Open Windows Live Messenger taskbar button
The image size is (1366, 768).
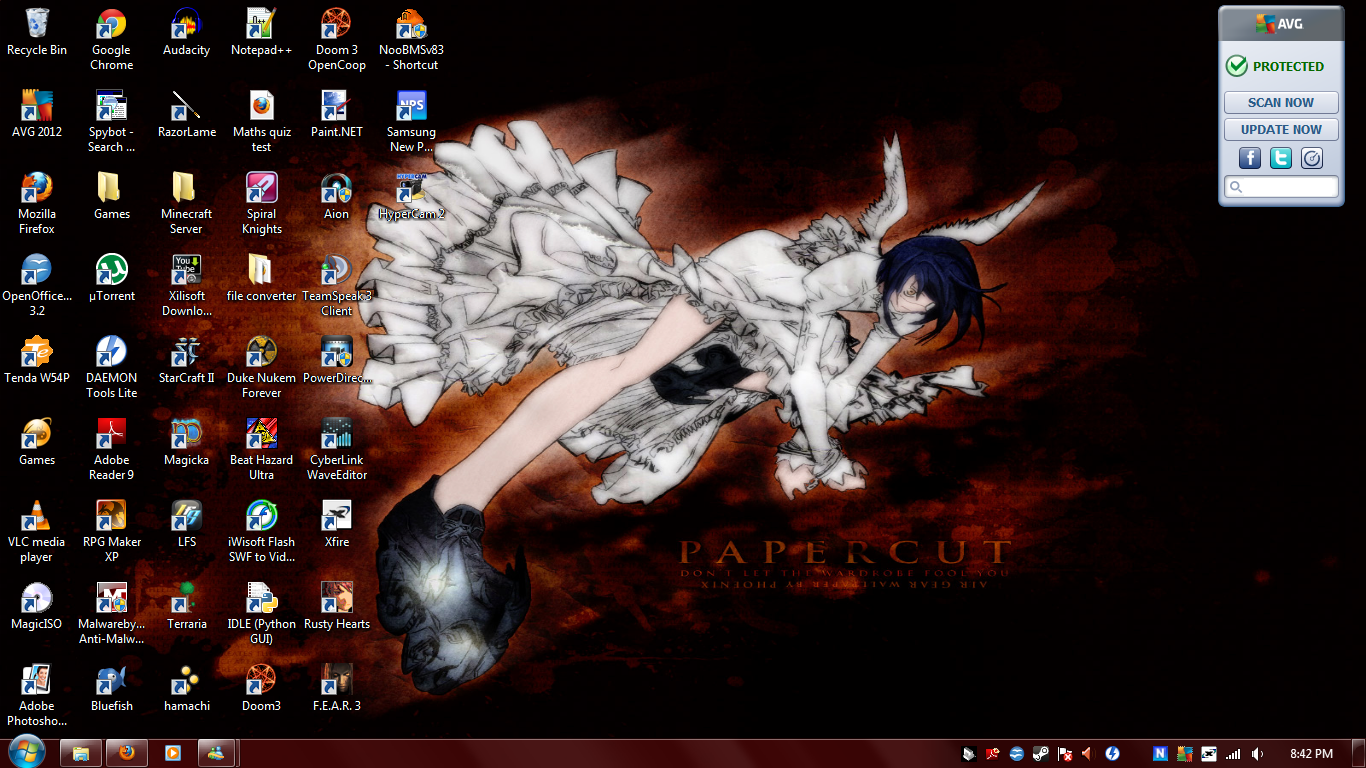(x=219, y=753)
